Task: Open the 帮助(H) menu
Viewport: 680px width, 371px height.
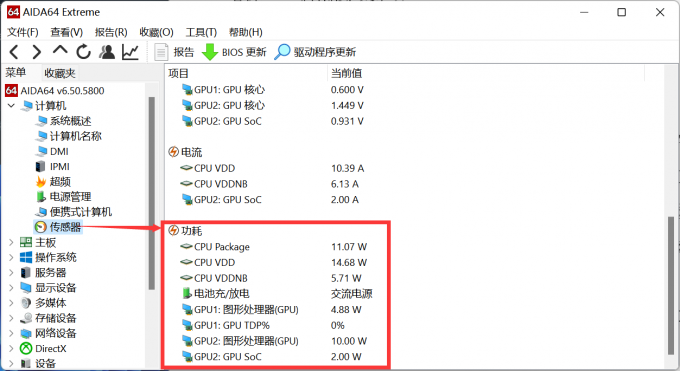Action: pos(245,32)
